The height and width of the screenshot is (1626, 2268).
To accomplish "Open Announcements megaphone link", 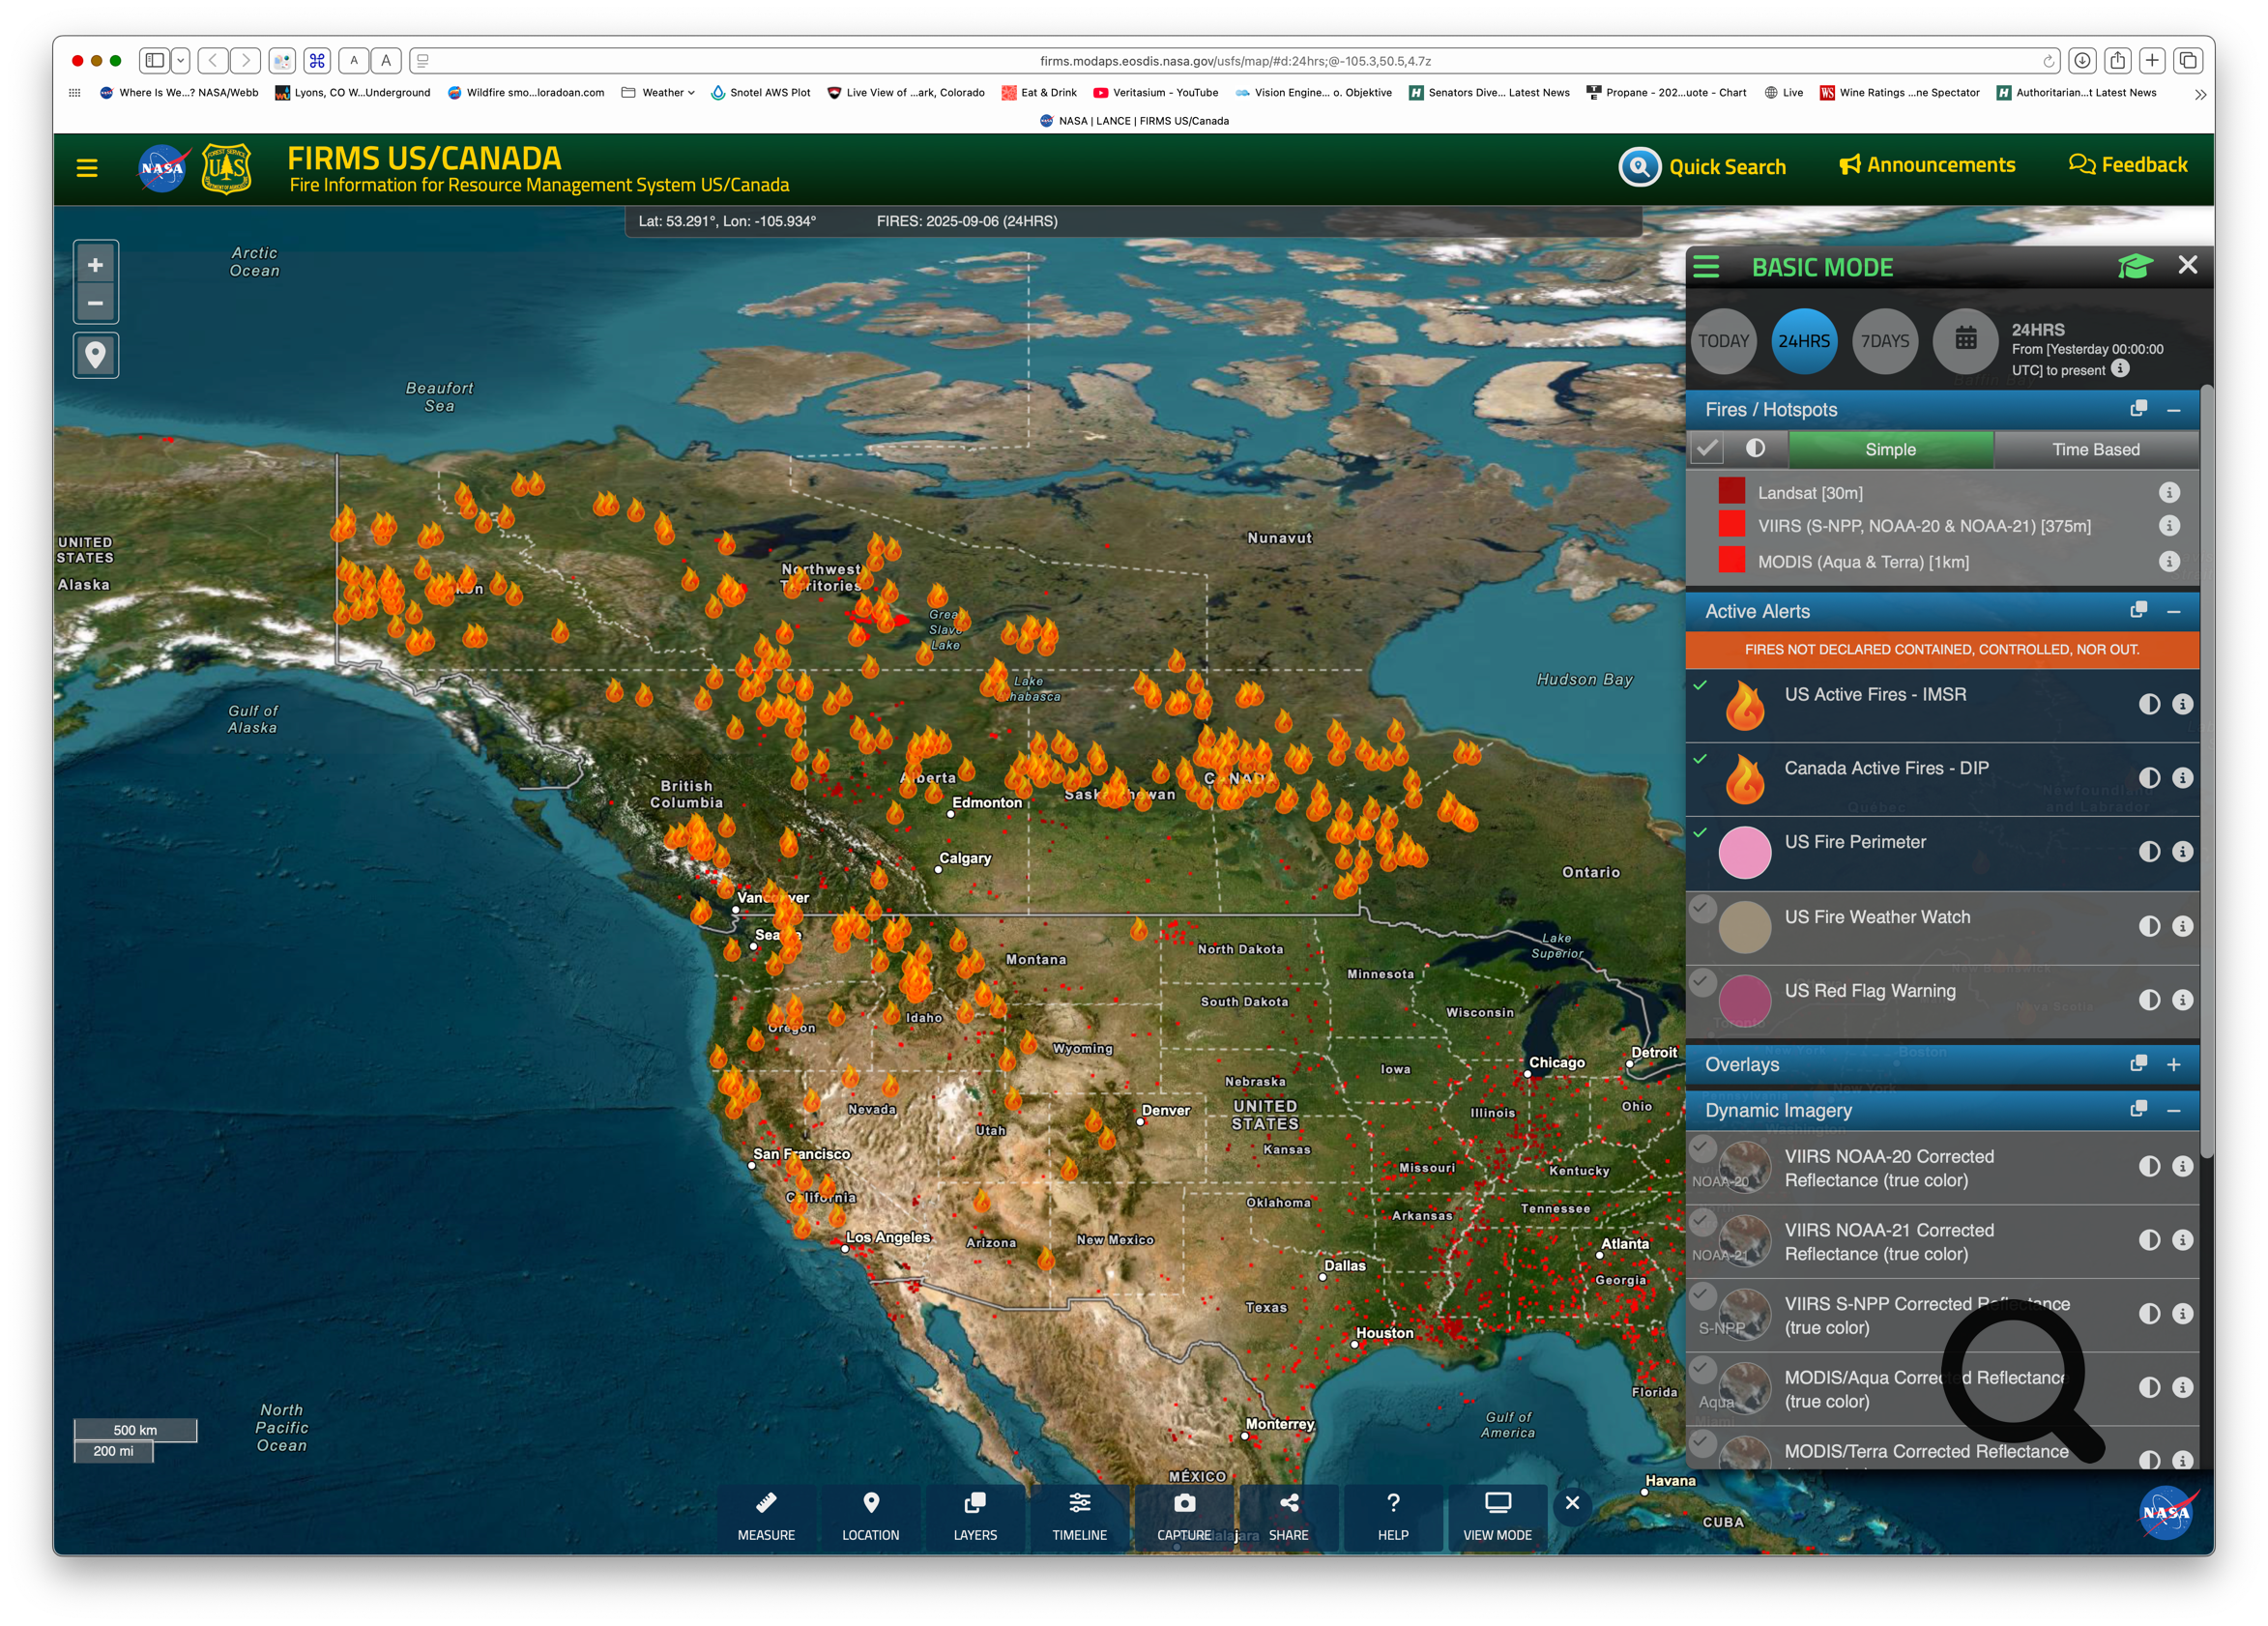I will coord(1926,165).
